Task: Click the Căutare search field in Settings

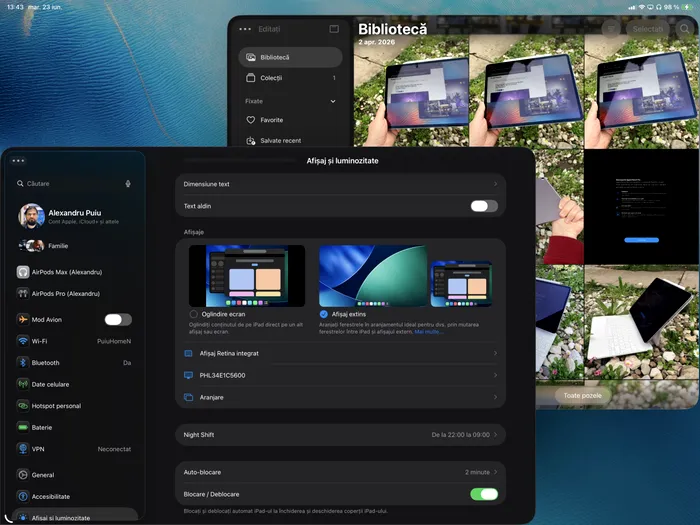Action: [74, 183]
